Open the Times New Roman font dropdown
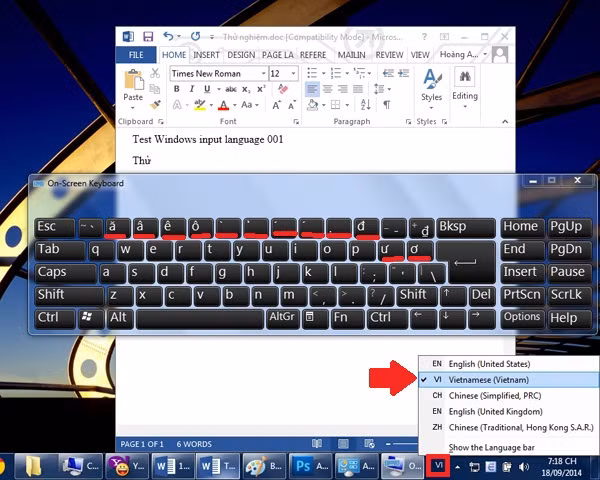 [x=264, y=73]
